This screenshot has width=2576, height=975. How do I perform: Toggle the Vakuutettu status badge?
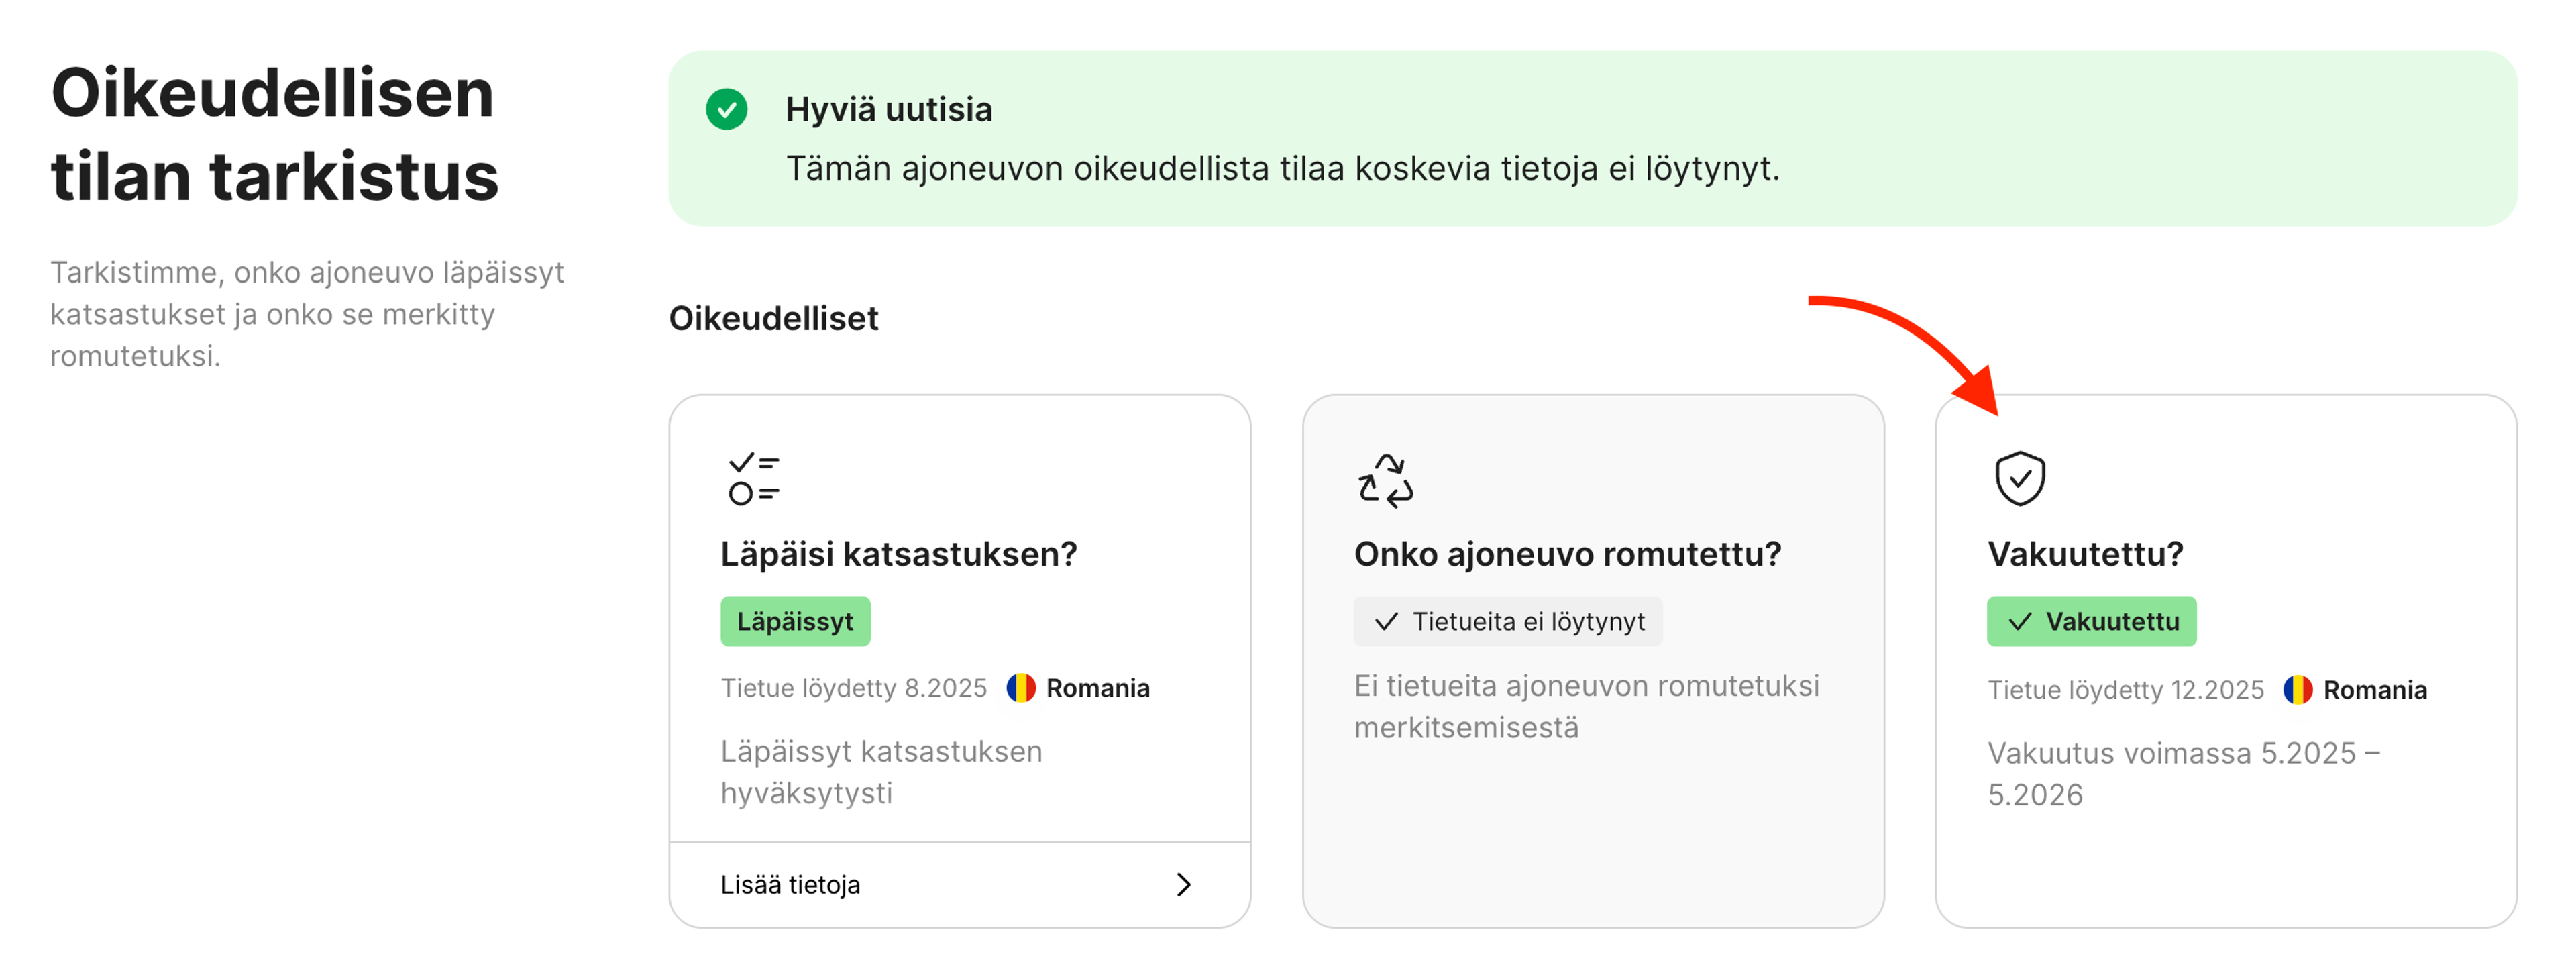pyautogui.click(x=2091, y=621)
